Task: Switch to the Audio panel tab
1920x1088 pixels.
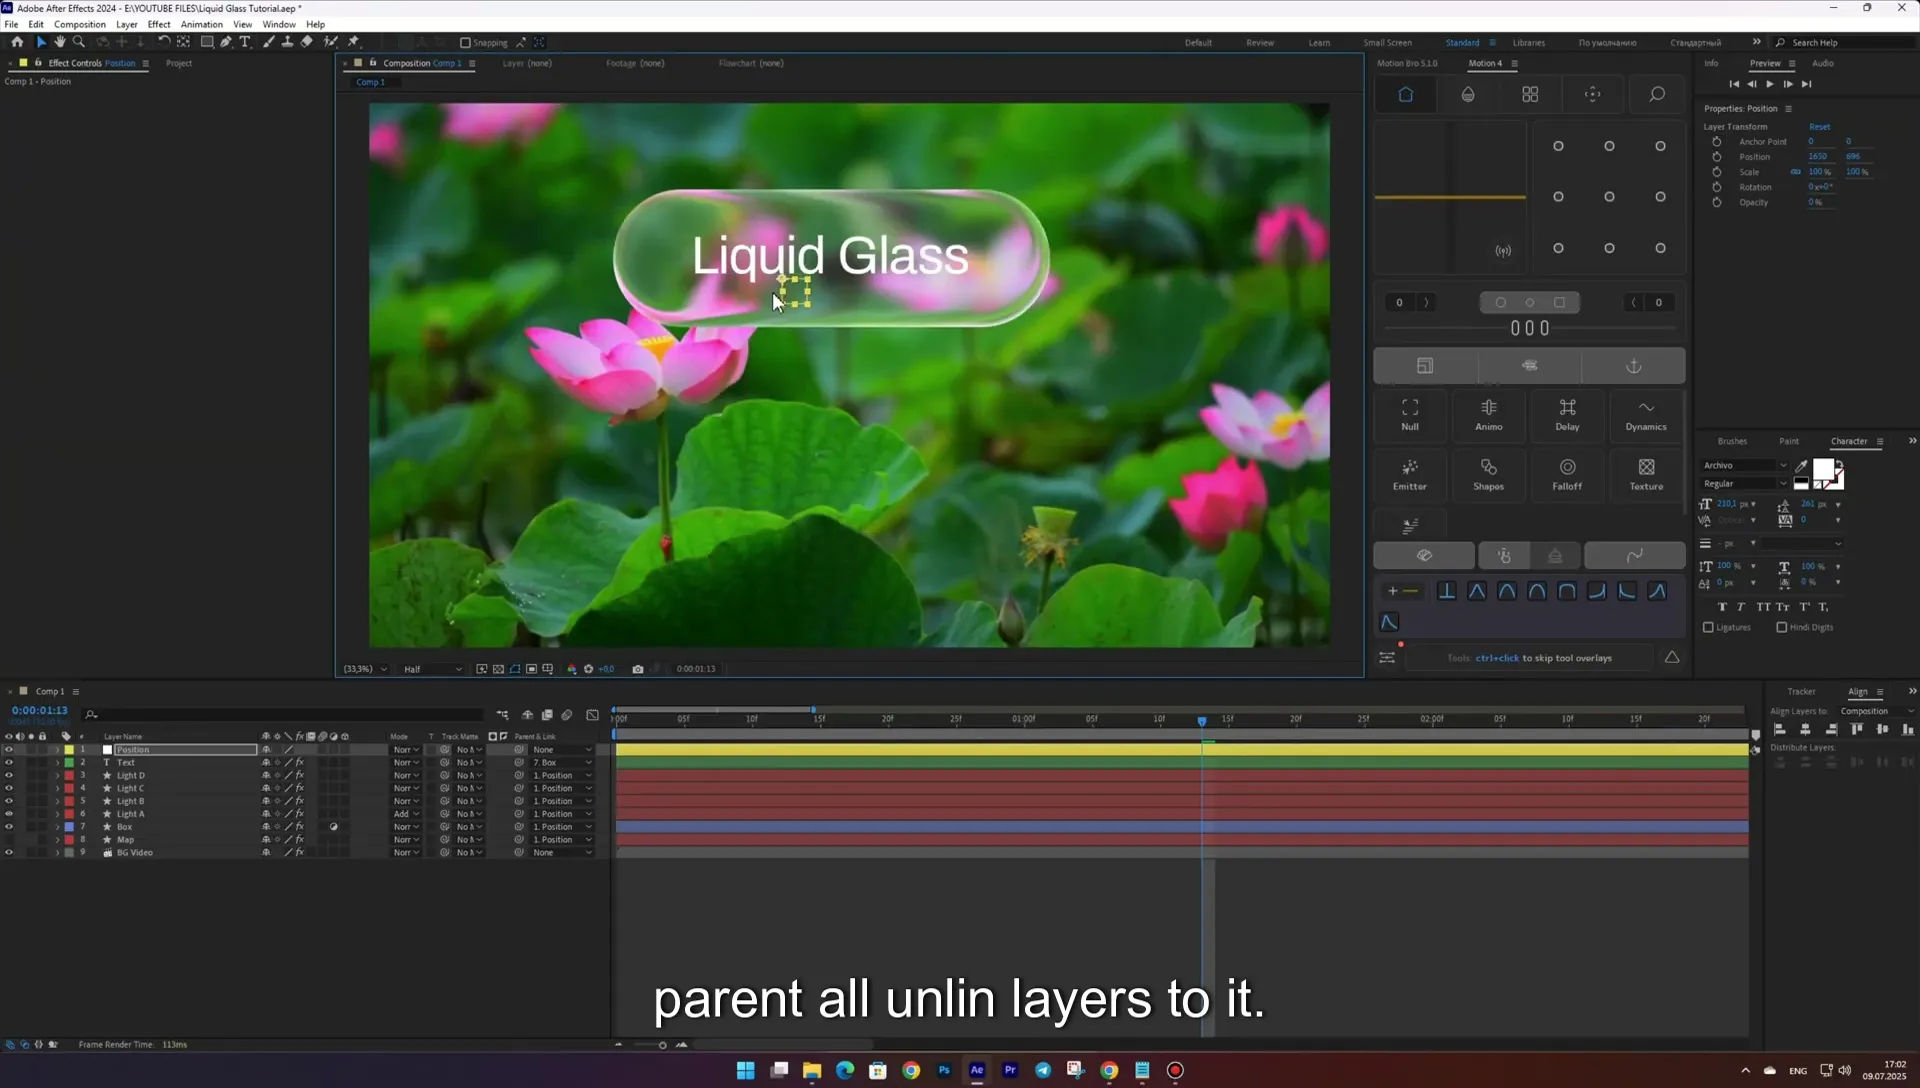Action: [x=1823, y=63]
